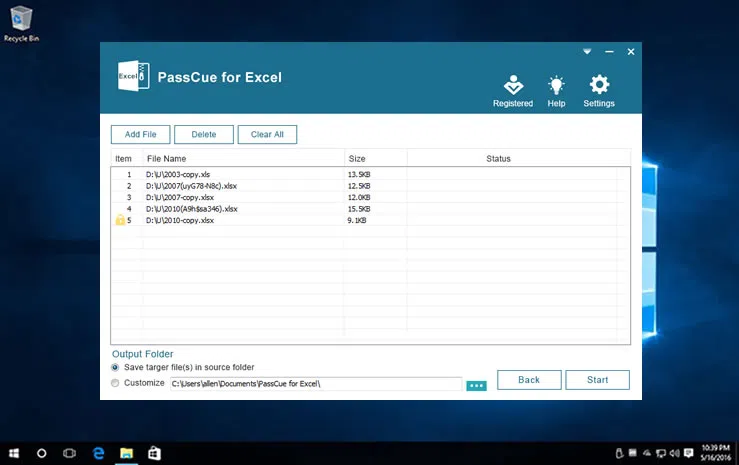Viewport: 739px width, 465px height.
Task: Click the Output Folder label
Action: [x=142, y=354]
